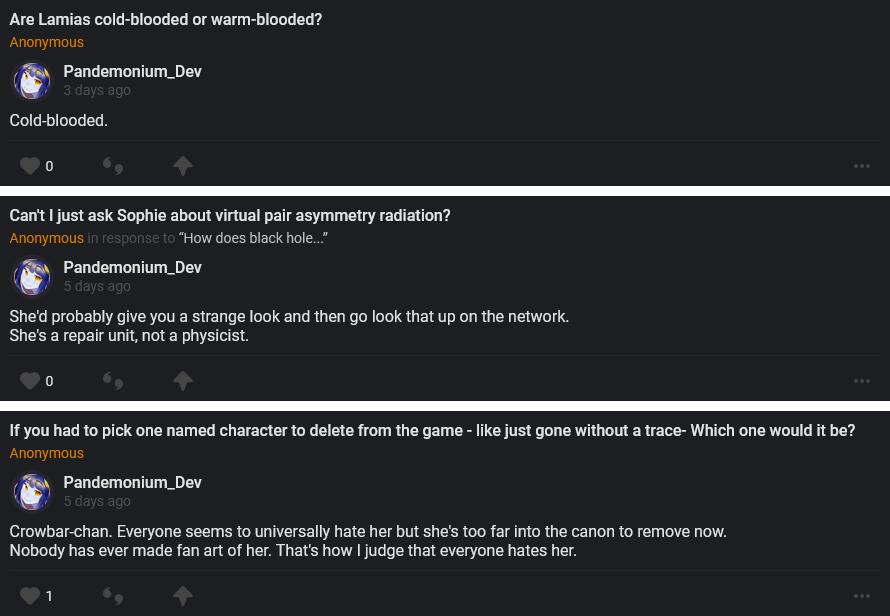
Task: Like the Crowbar-chan answer
Action: click(30, 596)
